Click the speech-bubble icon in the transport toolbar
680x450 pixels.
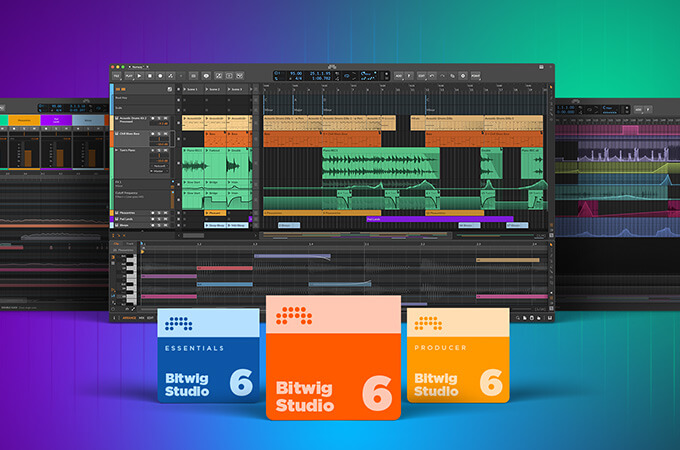(206, 76)
